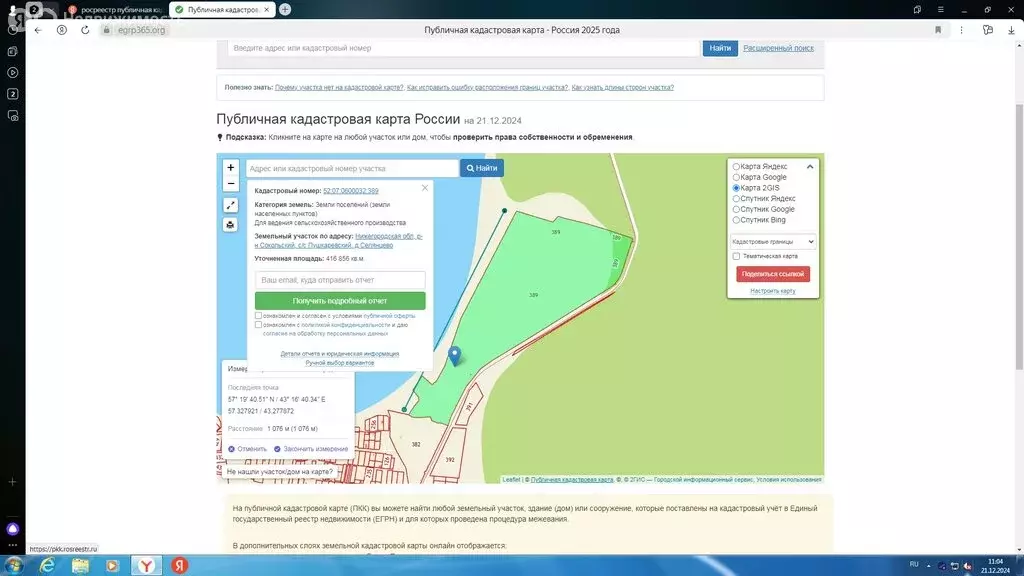Click the red Поделиться ссылкой button
The width and height of the screenshot is (1024, 576).
pyautogui.click(x=773, y=274)
